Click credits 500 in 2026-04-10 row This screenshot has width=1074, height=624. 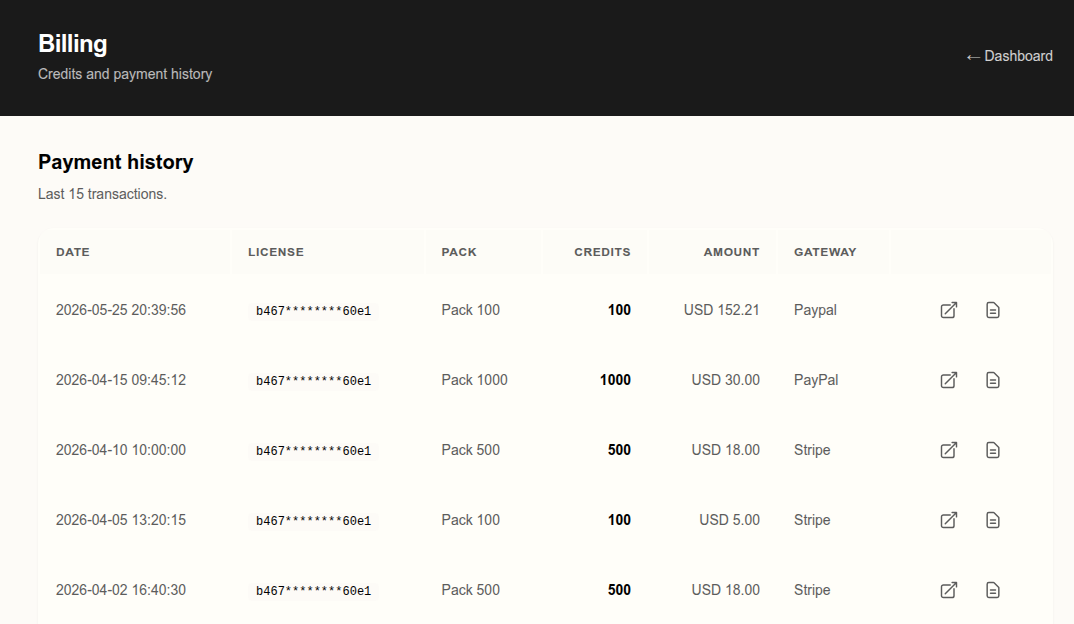pyautogui.click(x=619, y=450)
